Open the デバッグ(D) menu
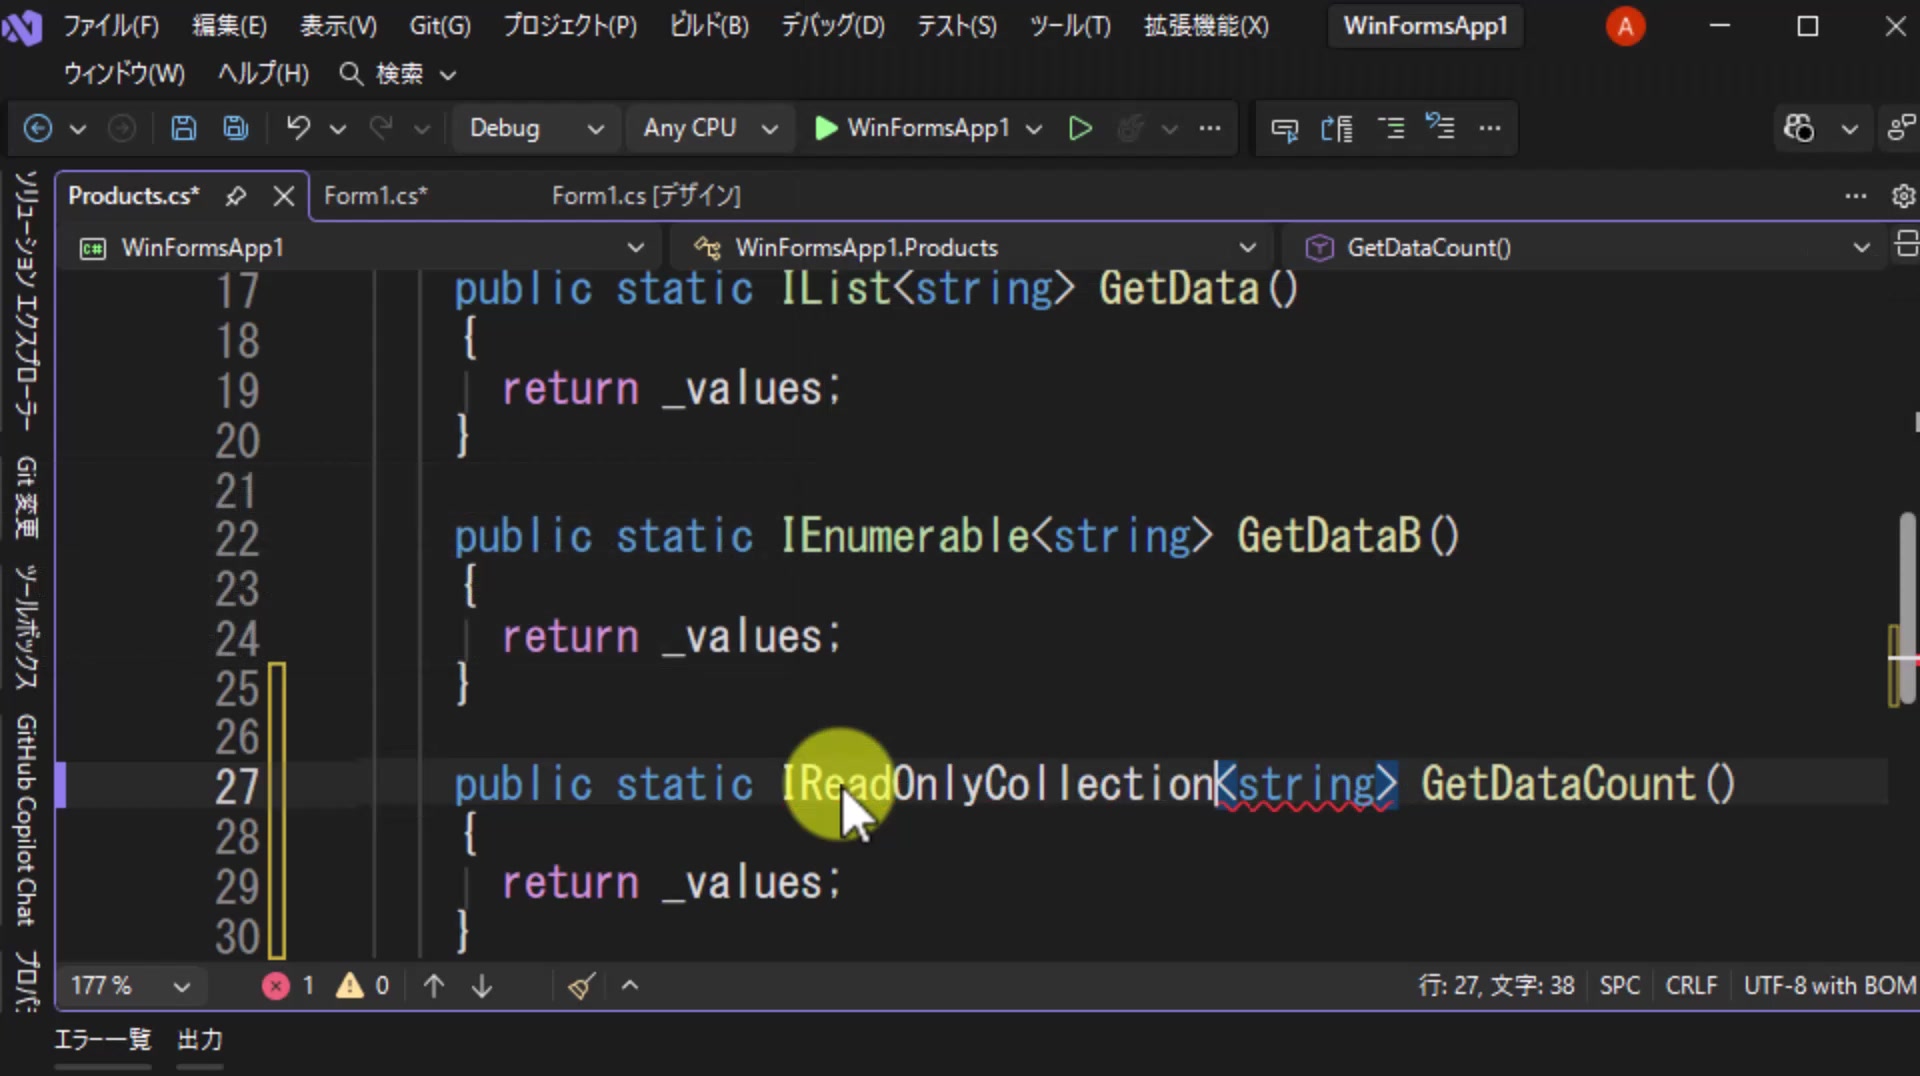Image resolution: width=1920 pixels, height=1076 pixels. pyautogui.click(x=833, y=26)
